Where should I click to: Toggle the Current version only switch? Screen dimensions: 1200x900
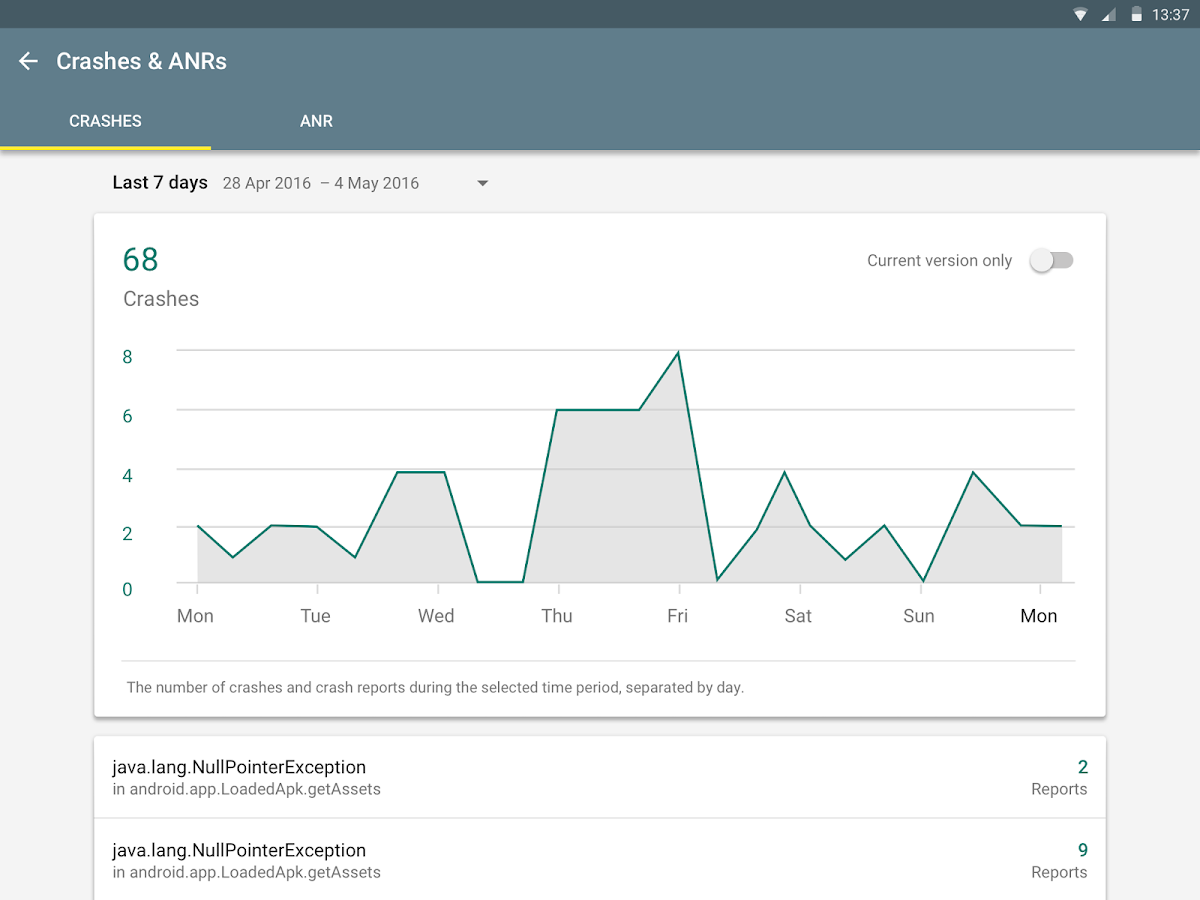click(1051, 261)
